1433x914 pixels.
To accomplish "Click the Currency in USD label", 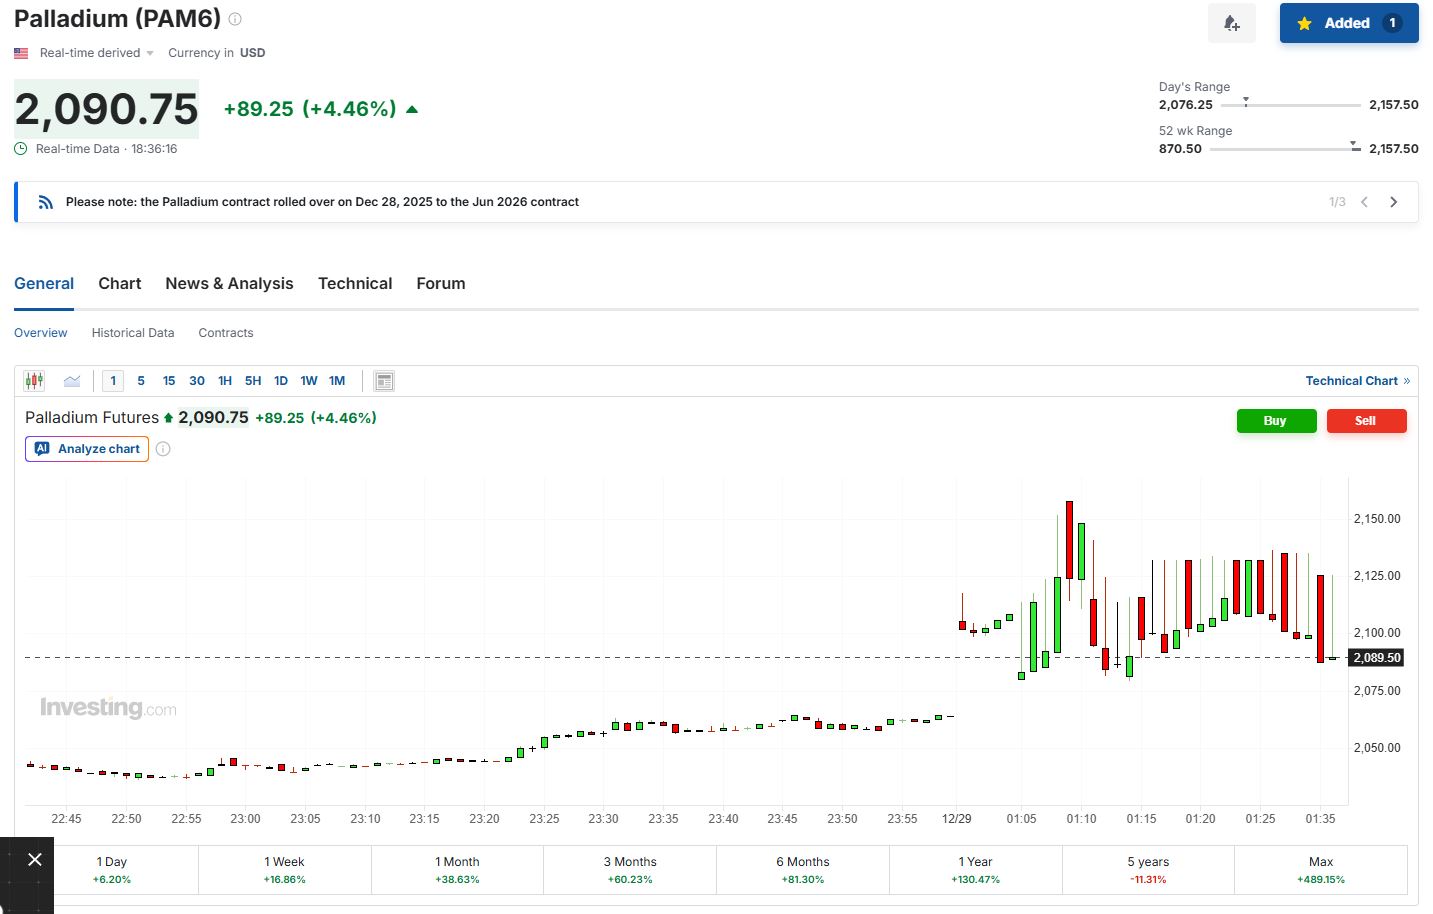I will [217, 53].
